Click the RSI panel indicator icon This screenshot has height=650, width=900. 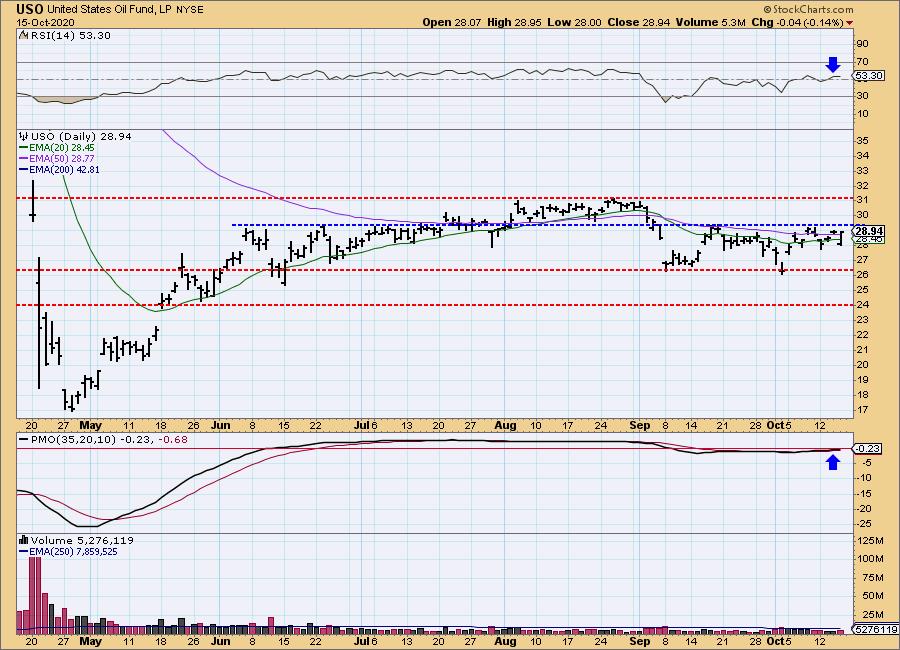[x=23, y=35]
